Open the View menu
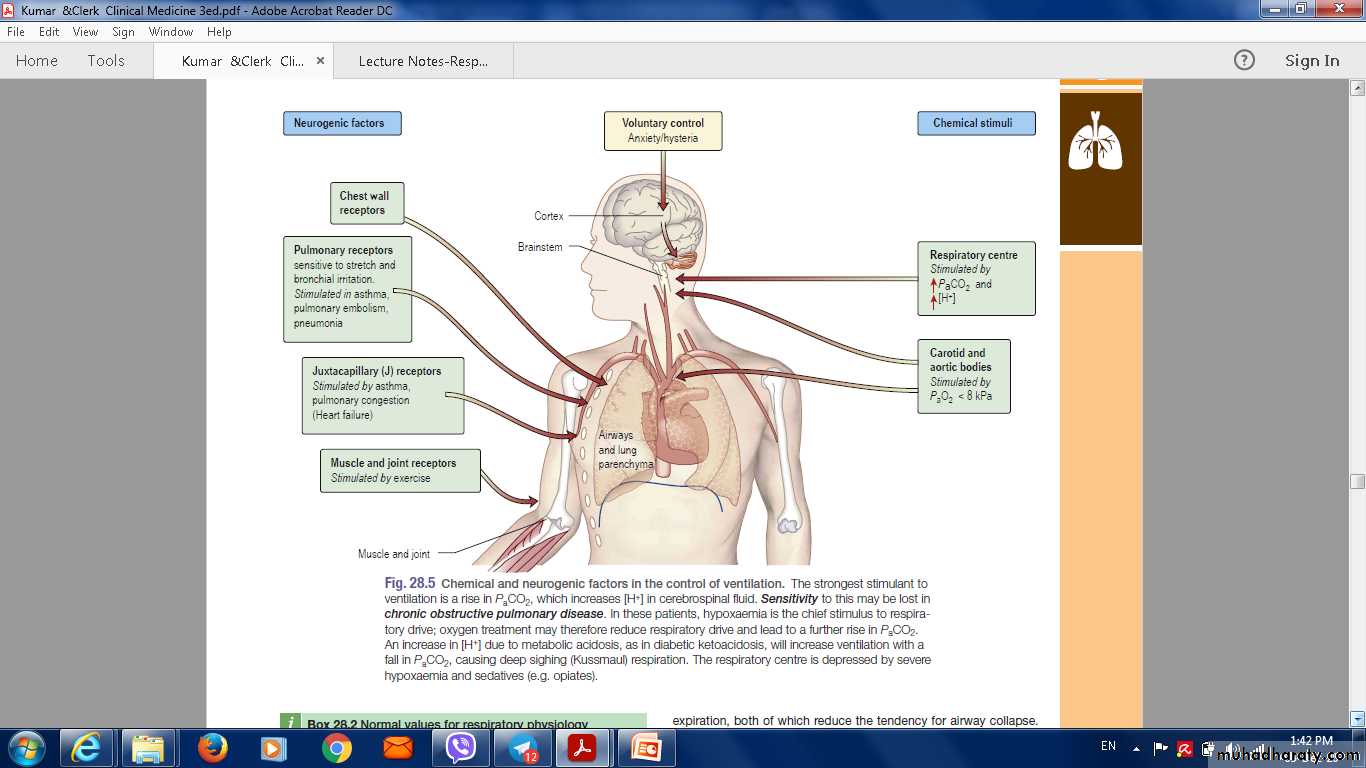 pos(85,32)
